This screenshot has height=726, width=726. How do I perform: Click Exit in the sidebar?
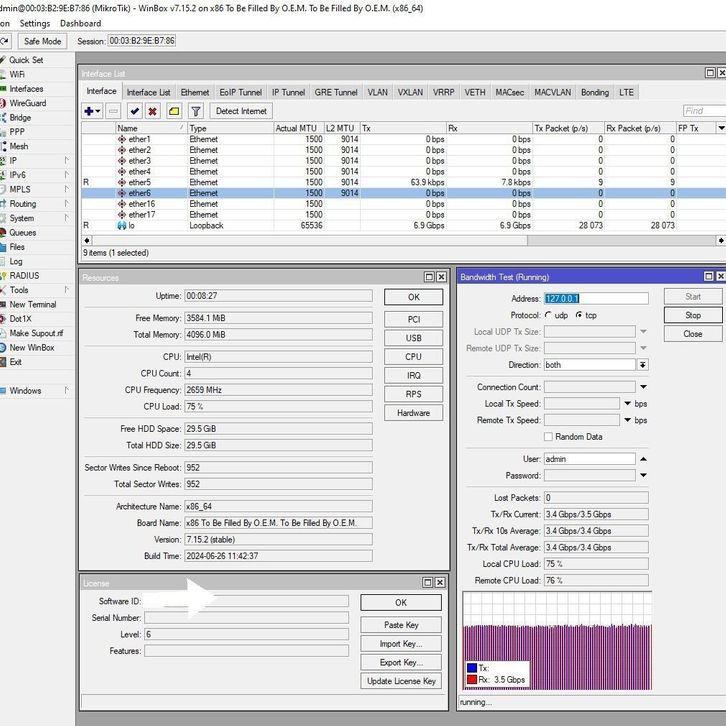15,362
